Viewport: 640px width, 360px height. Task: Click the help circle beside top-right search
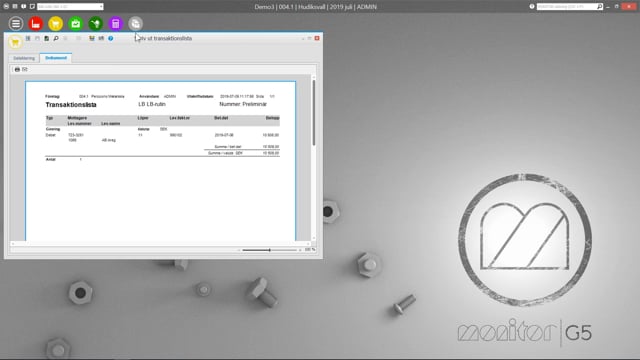point(532,7)
